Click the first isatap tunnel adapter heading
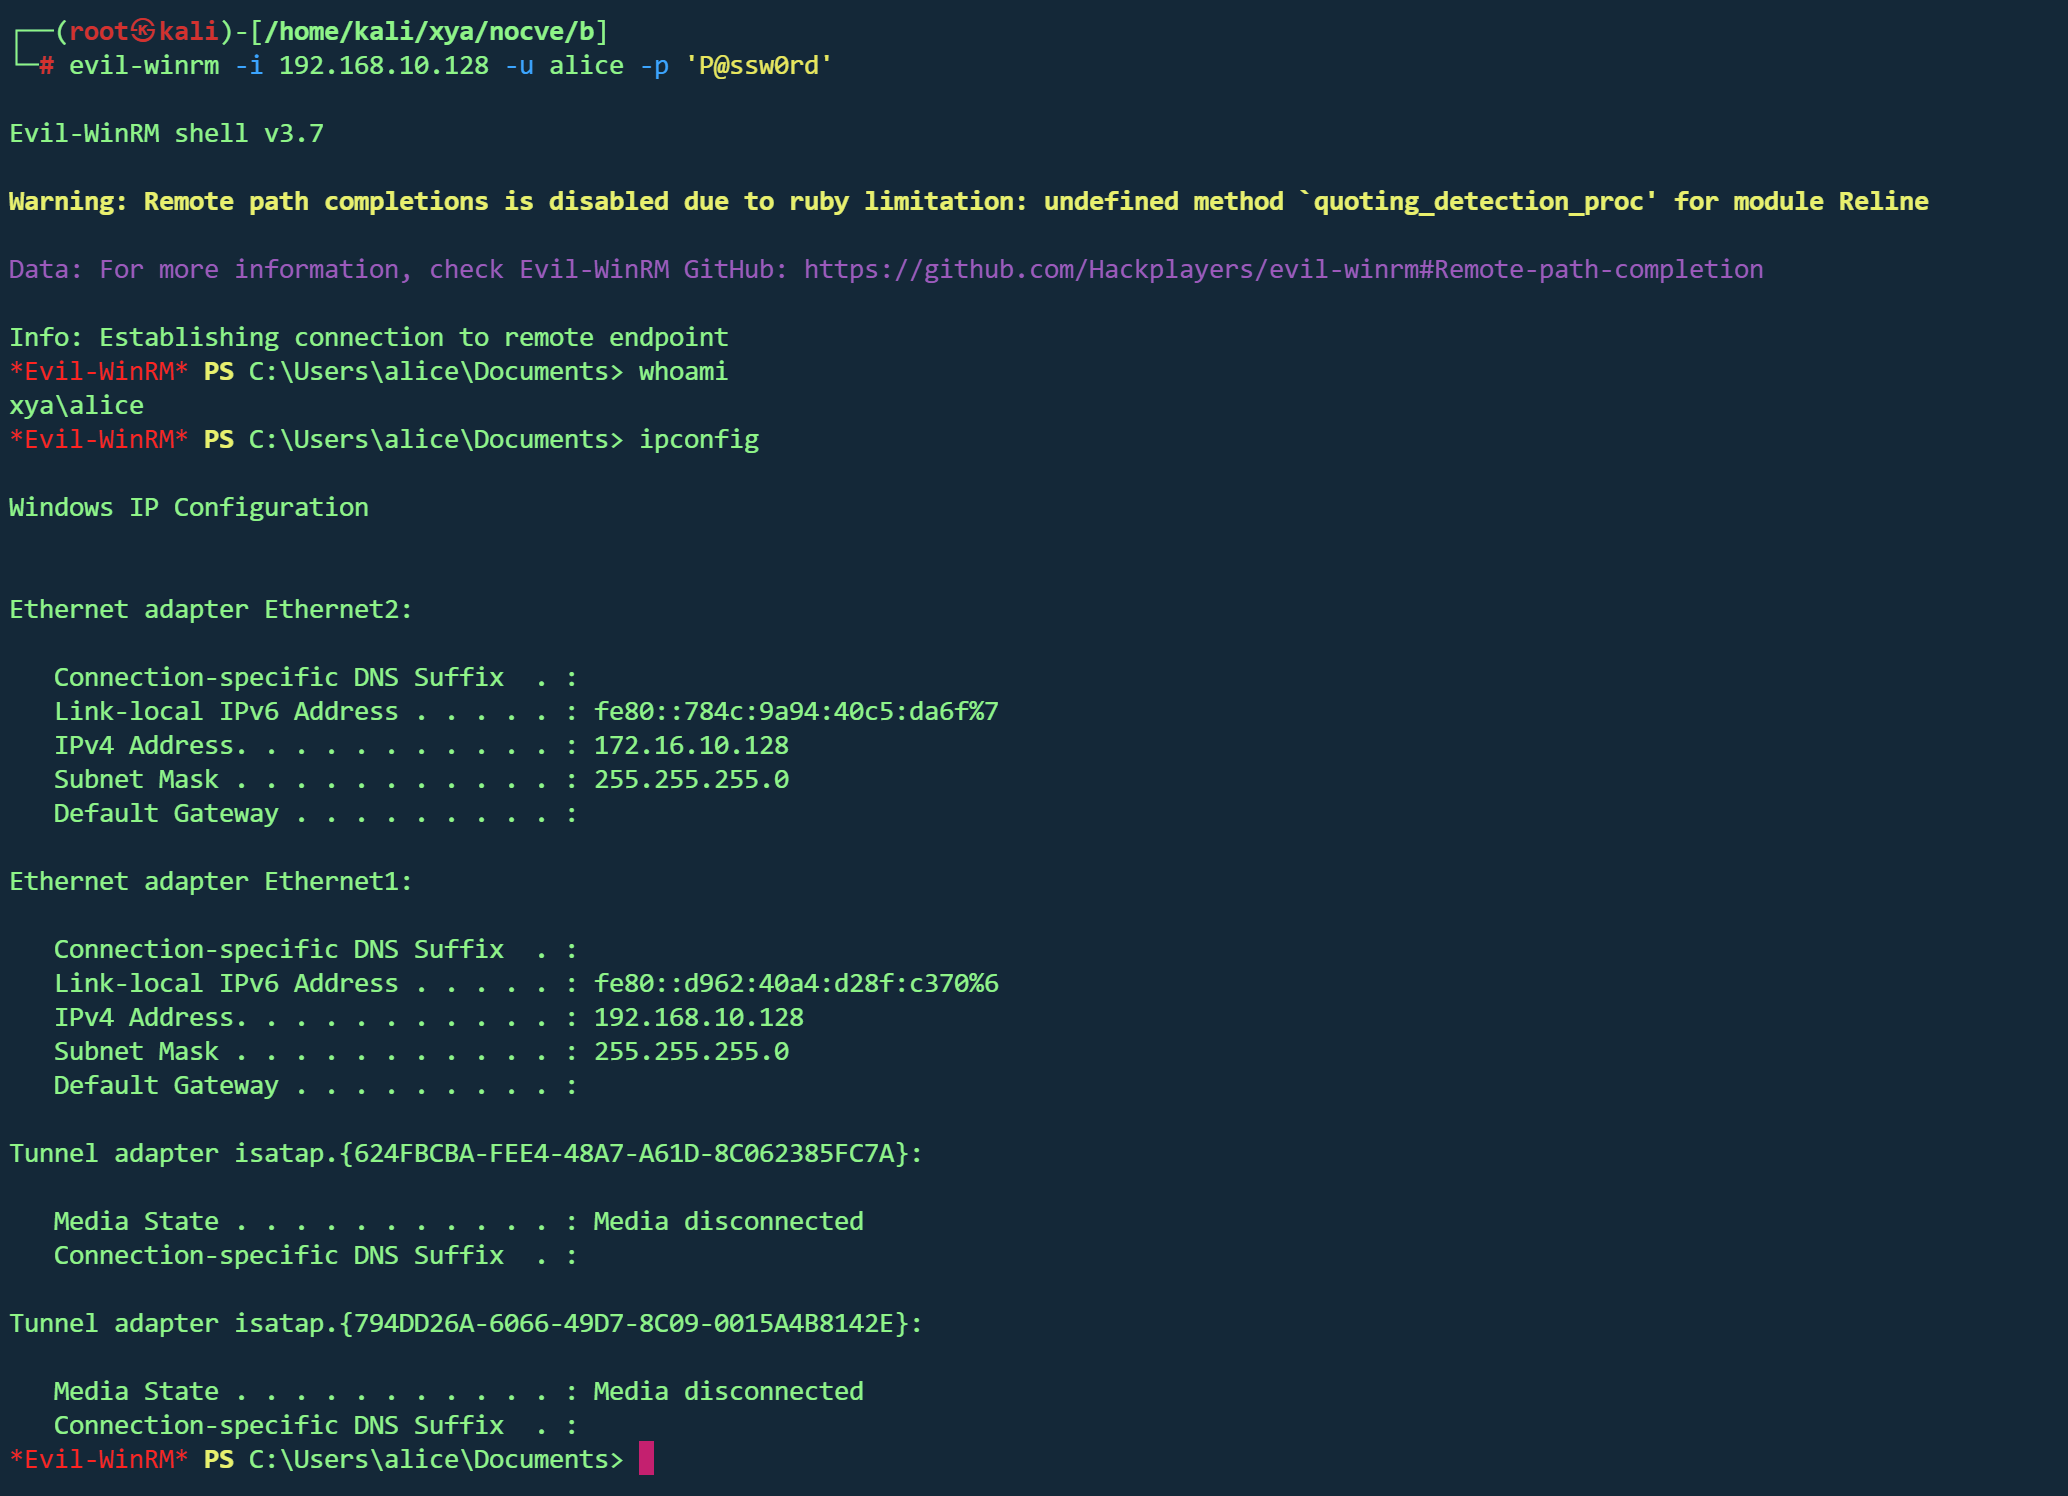The height and width of the screenshot is (1496, 2068). coord(465,1153)
